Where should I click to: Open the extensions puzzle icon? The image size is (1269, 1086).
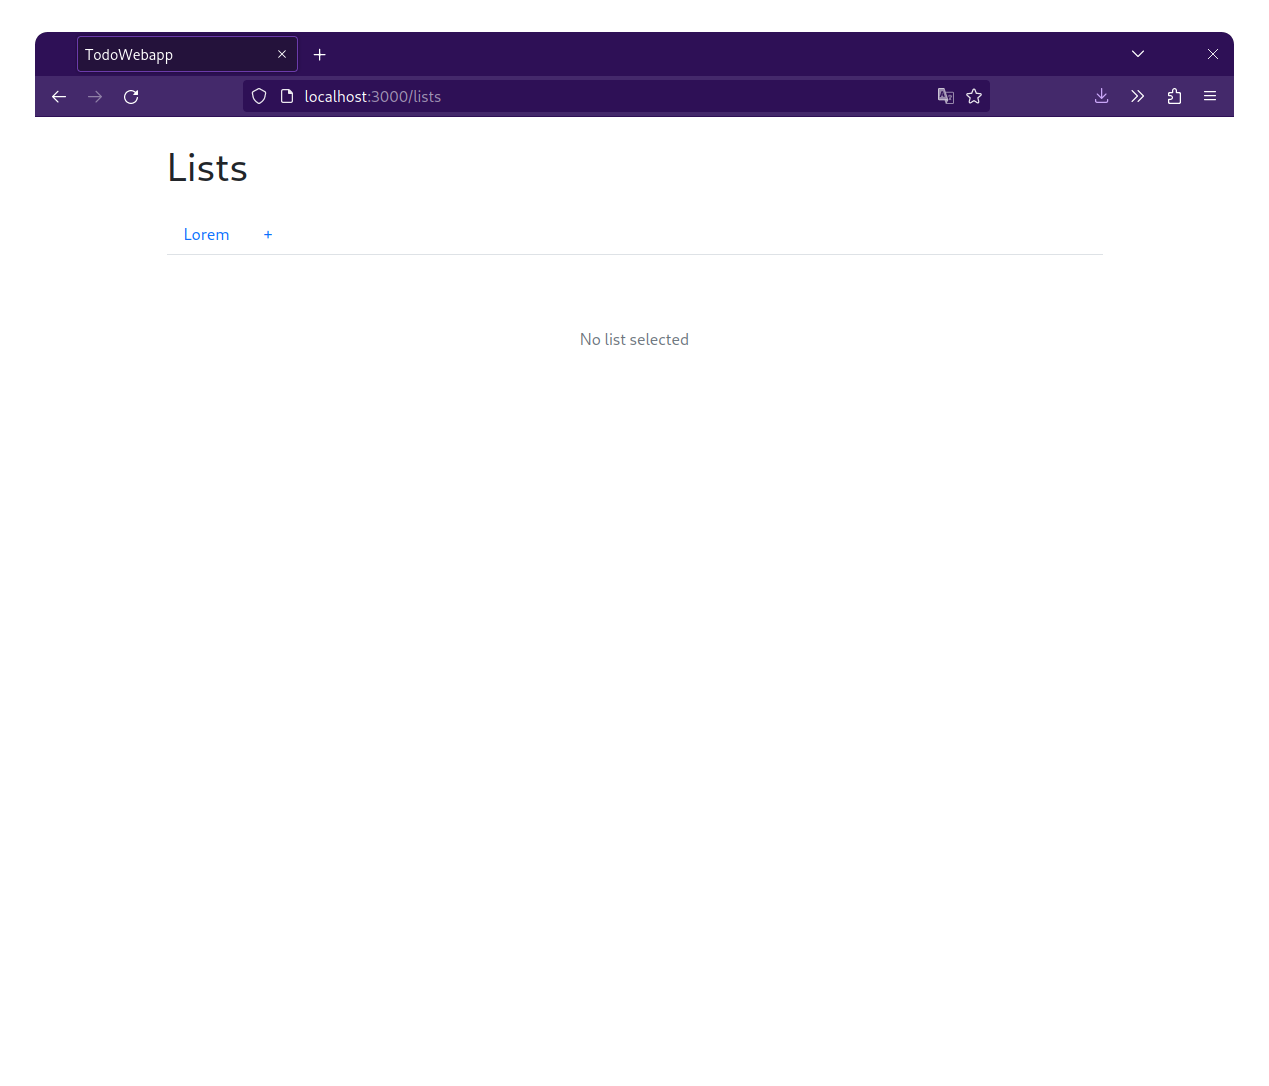pos(1174,97)
